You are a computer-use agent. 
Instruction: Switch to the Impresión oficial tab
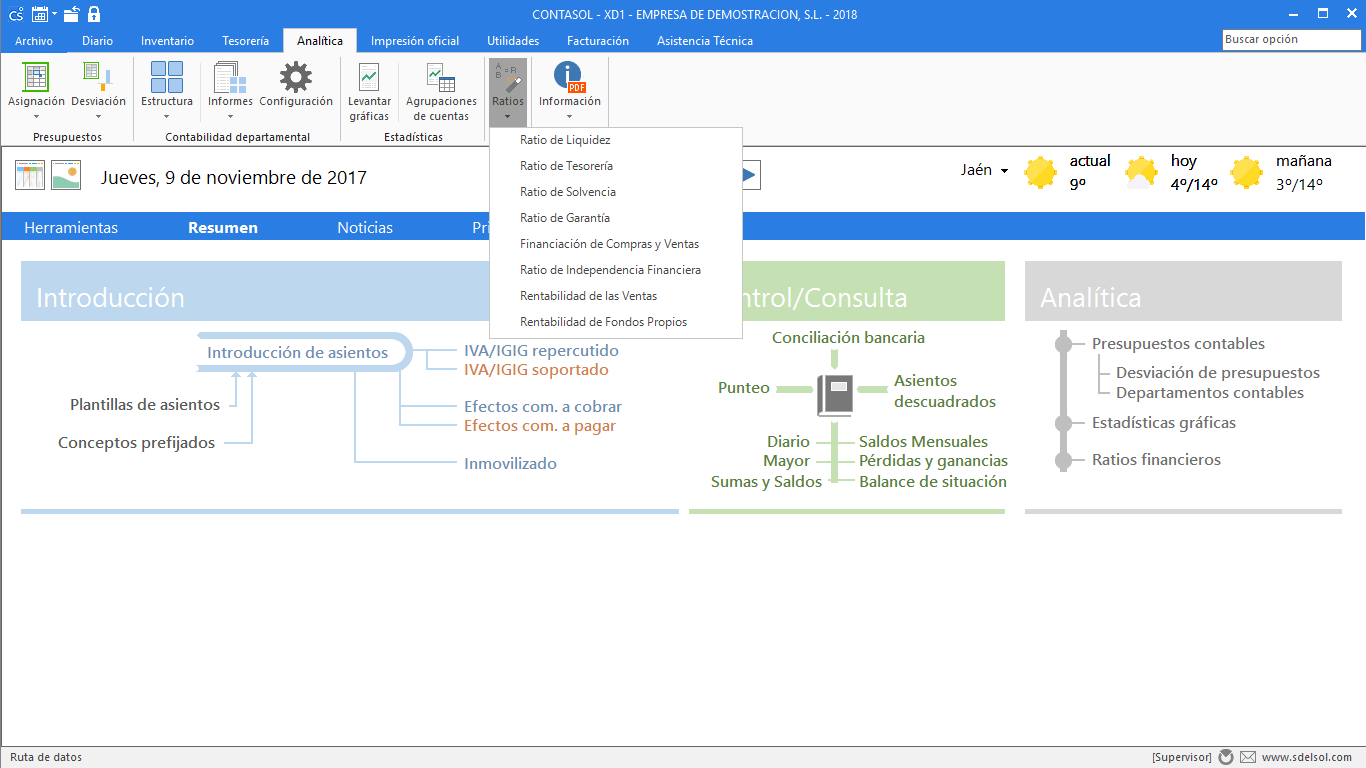coord(415,41)
